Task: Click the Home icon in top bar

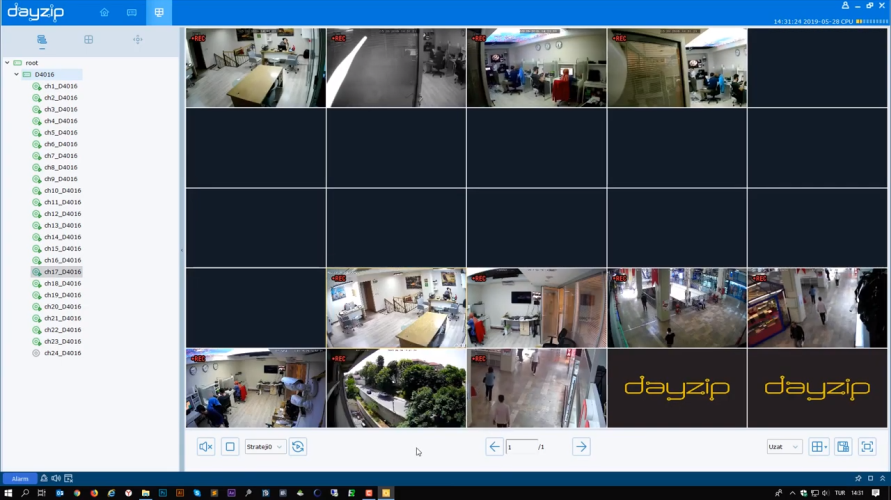Action: [x=104, y=13]
